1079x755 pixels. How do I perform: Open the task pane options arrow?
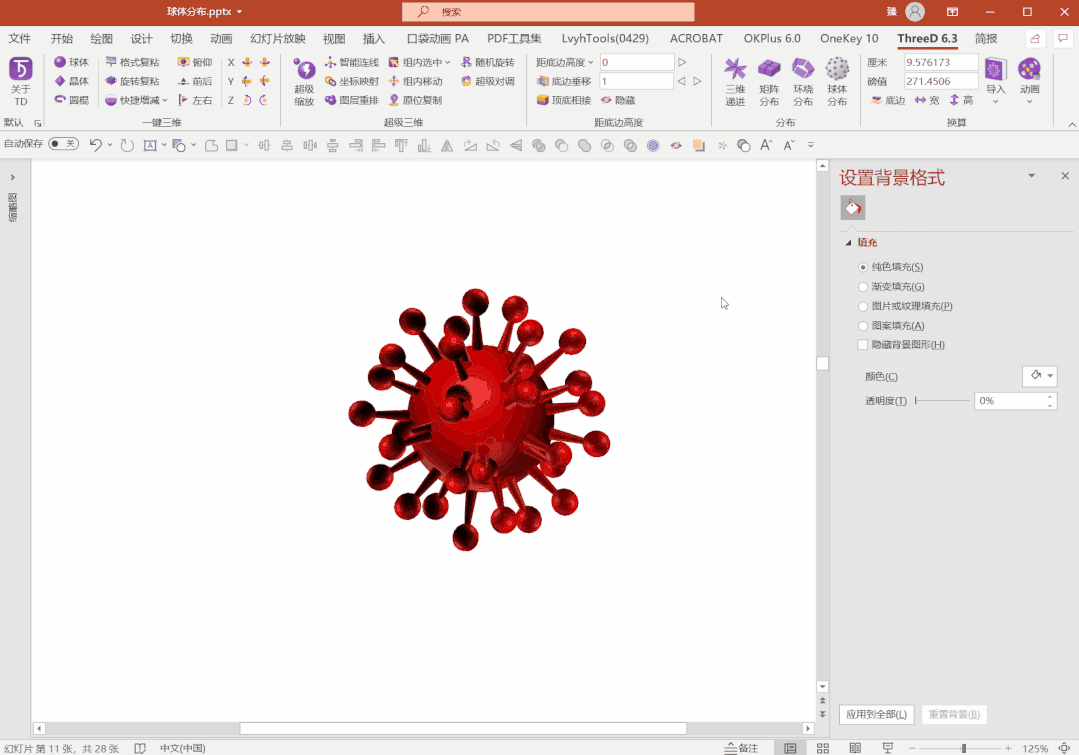coord(1032,176)
